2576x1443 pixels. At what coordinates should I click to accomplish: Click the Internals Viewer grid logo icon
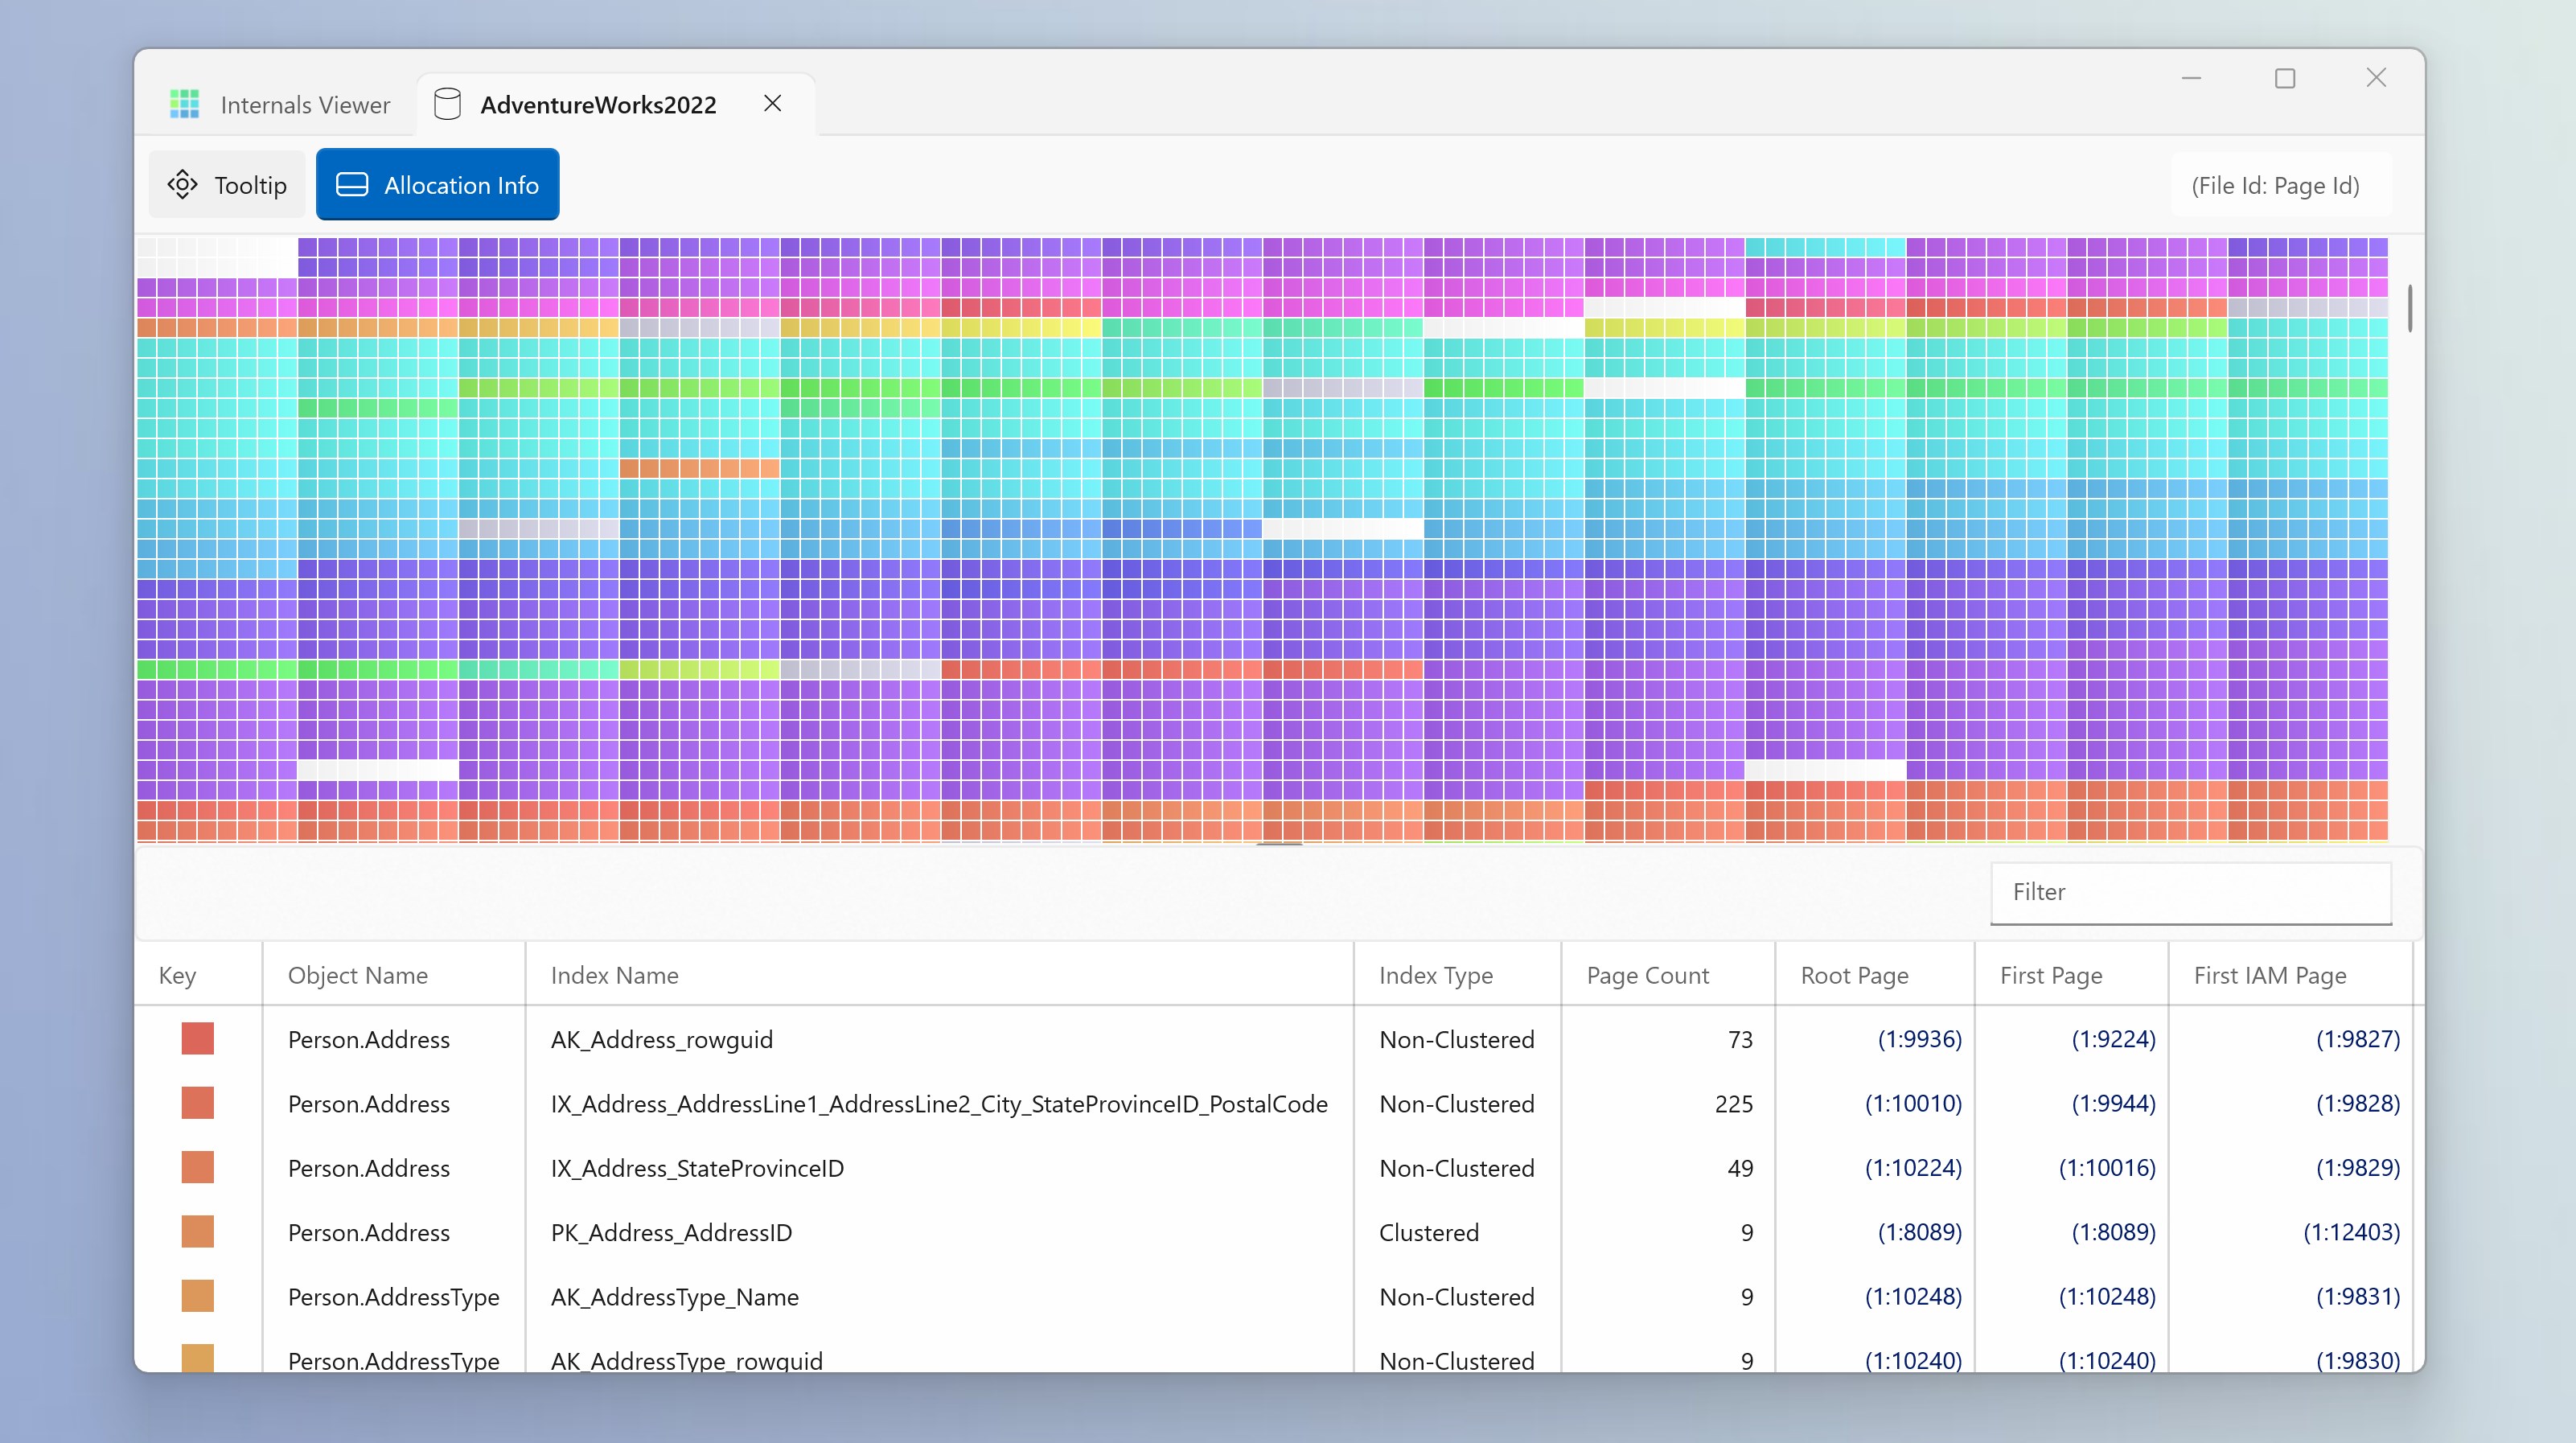point(184,104)
